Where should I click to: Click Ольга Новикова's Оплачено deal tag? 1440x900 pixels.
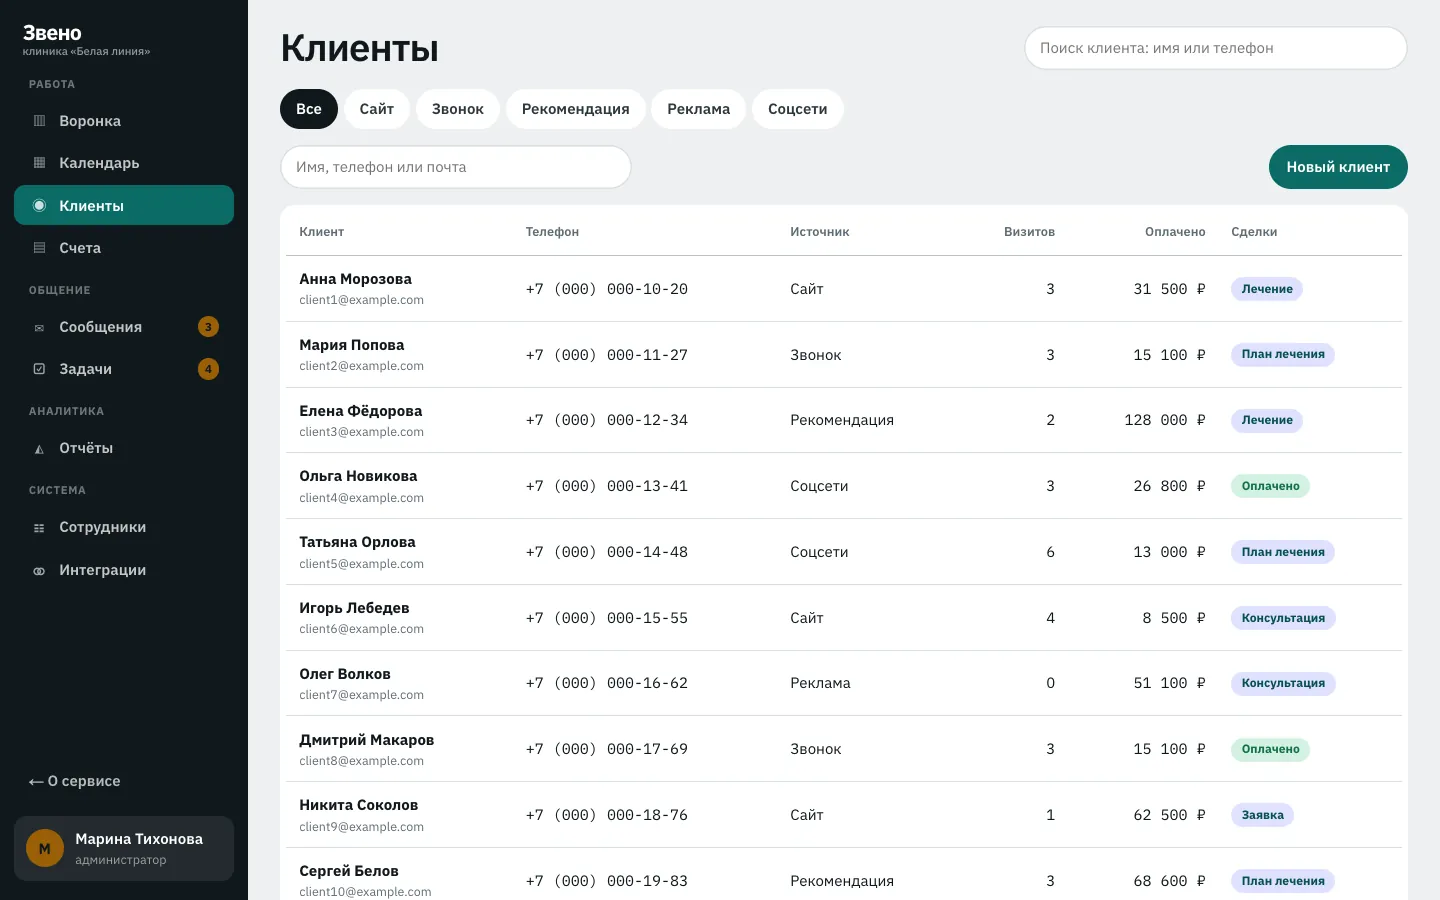1270,486
